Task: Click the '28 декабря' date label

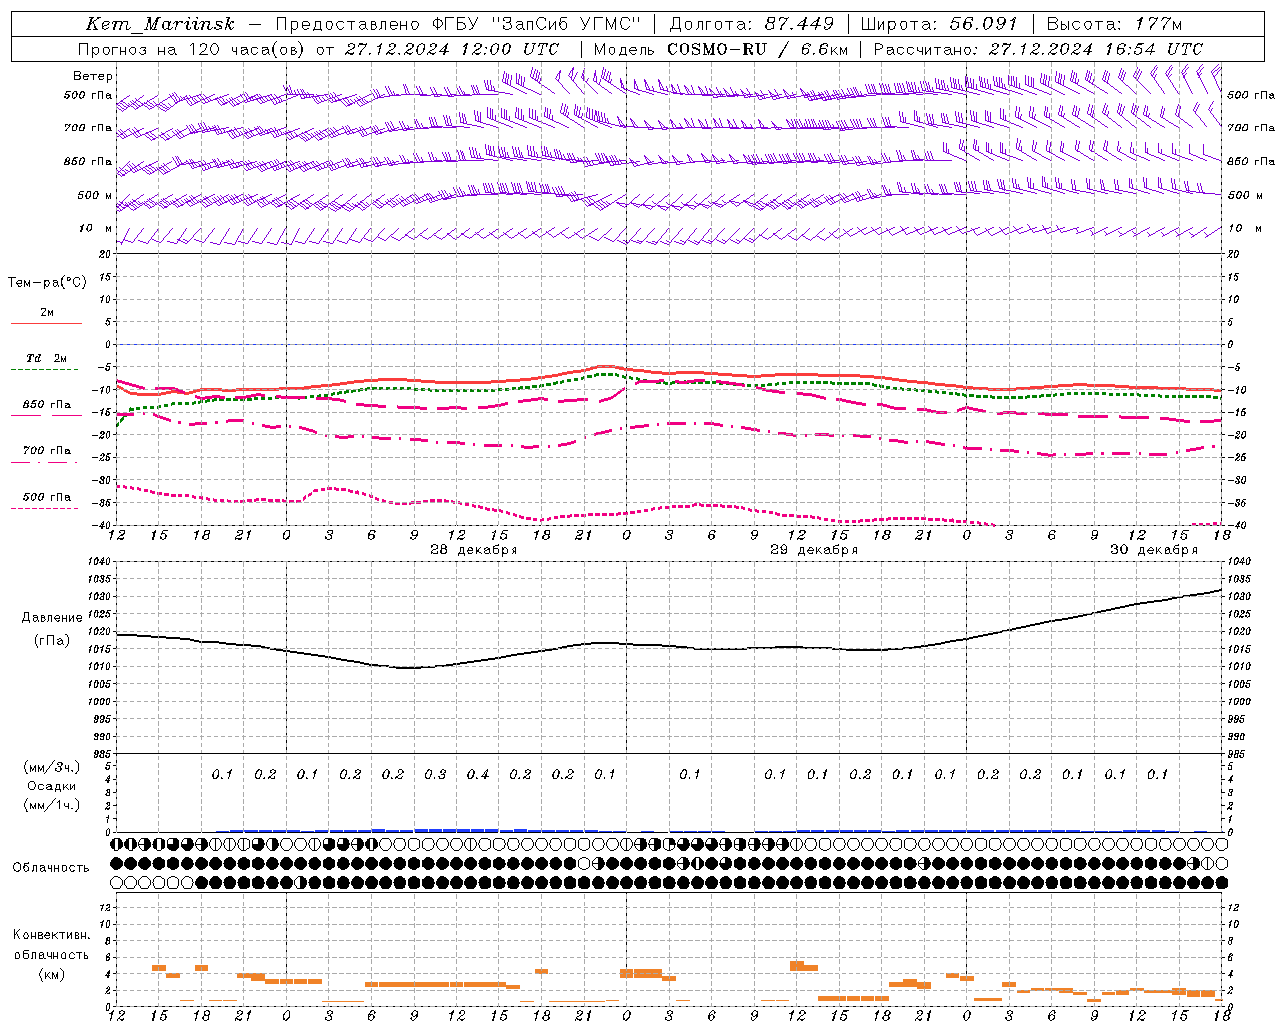Action: pos(474,550)
